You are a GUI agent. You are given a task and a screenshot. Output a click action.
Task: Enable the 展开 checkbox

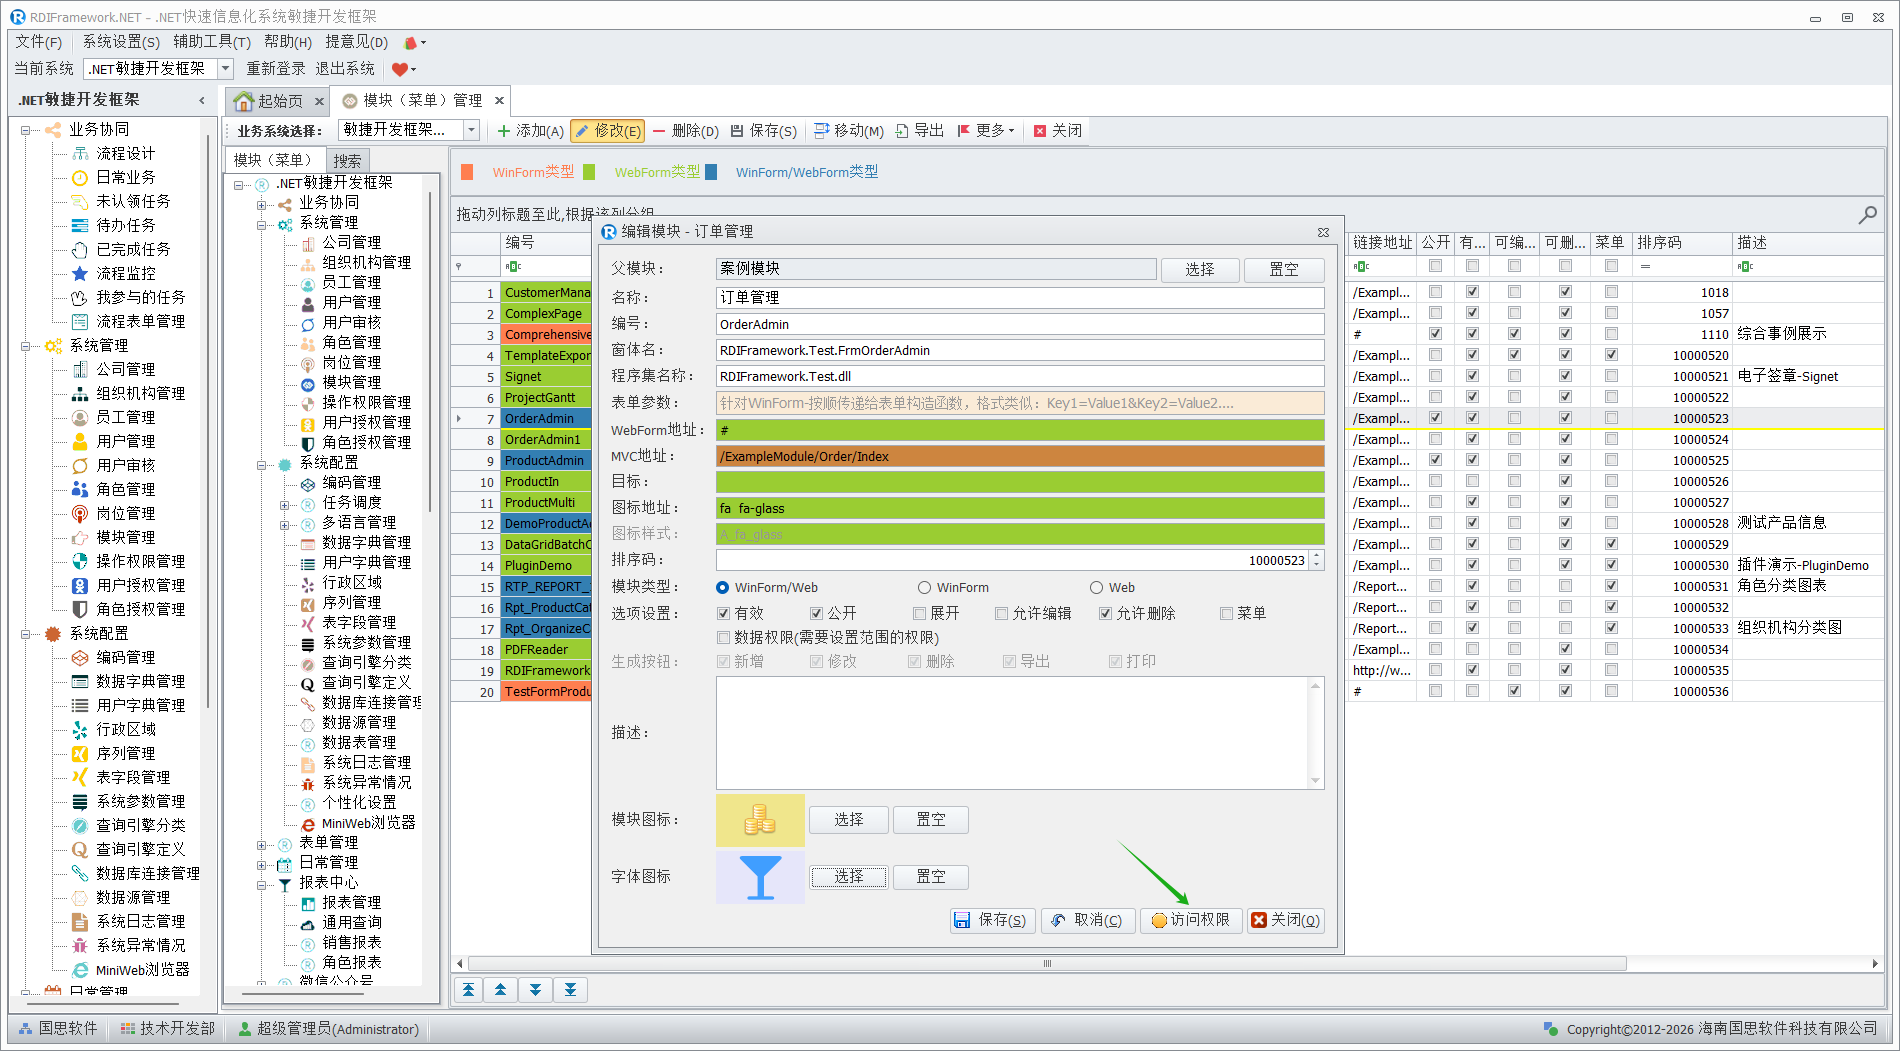(919, 614)
